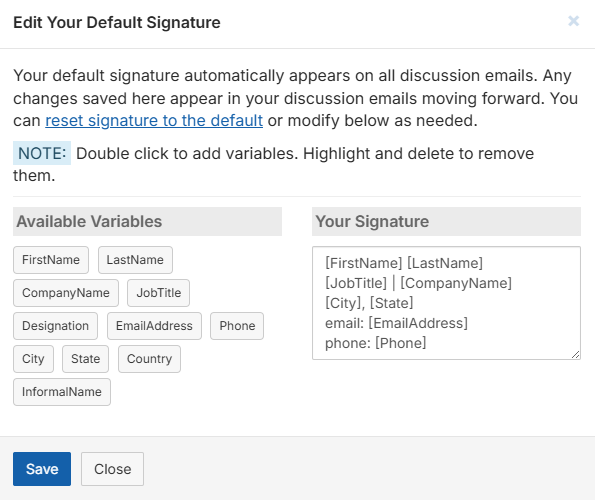The image size is (595, 500).
Task: Click the NOTE: label badge
Action: tap(42, 153)
